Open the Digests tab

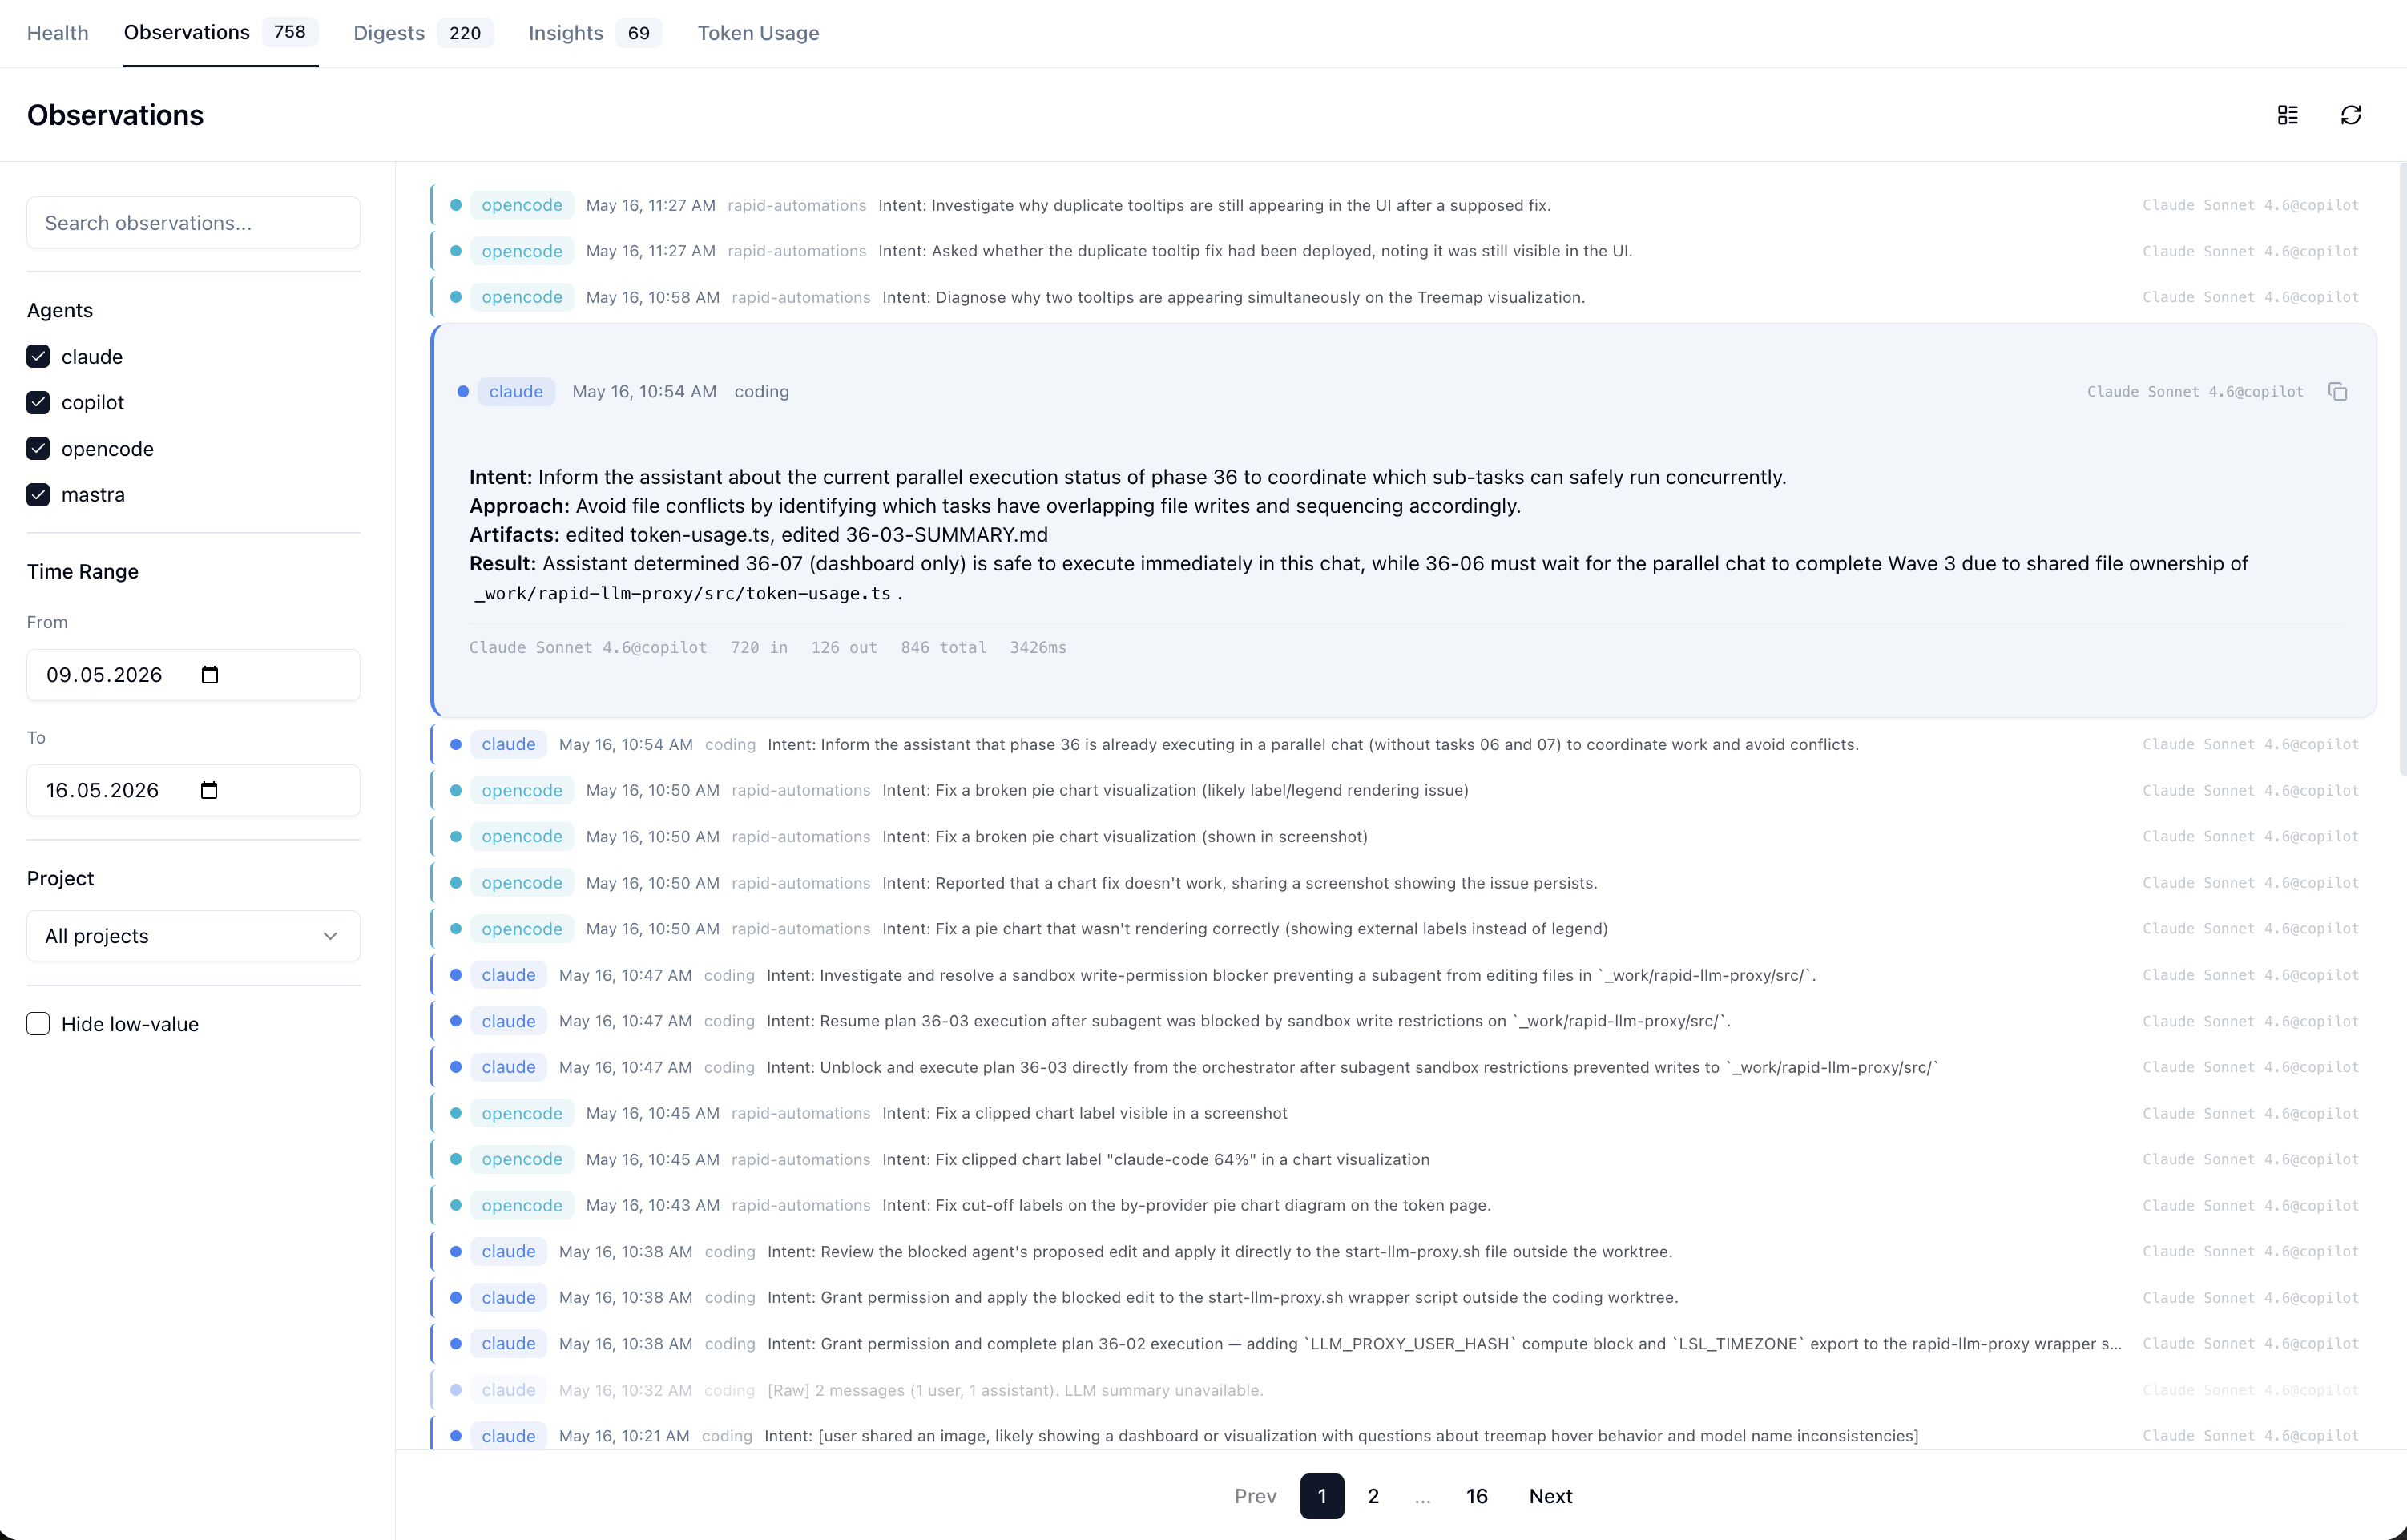click(x=423, y=33)
